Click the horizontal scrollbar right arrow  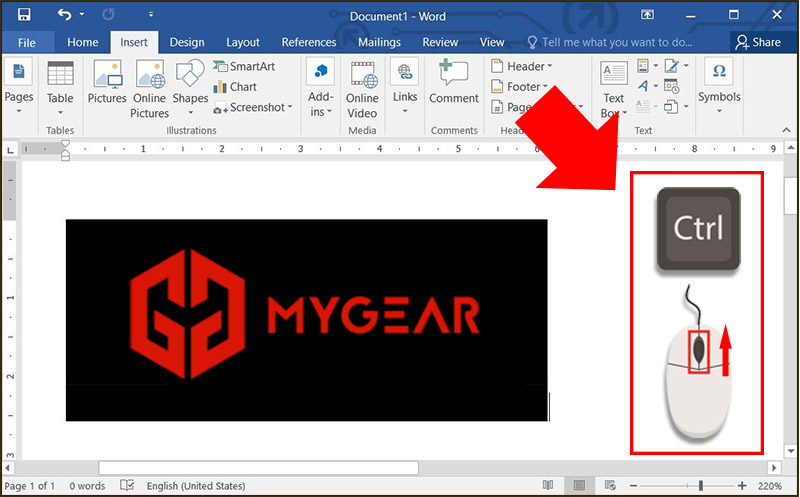[774, 467]
